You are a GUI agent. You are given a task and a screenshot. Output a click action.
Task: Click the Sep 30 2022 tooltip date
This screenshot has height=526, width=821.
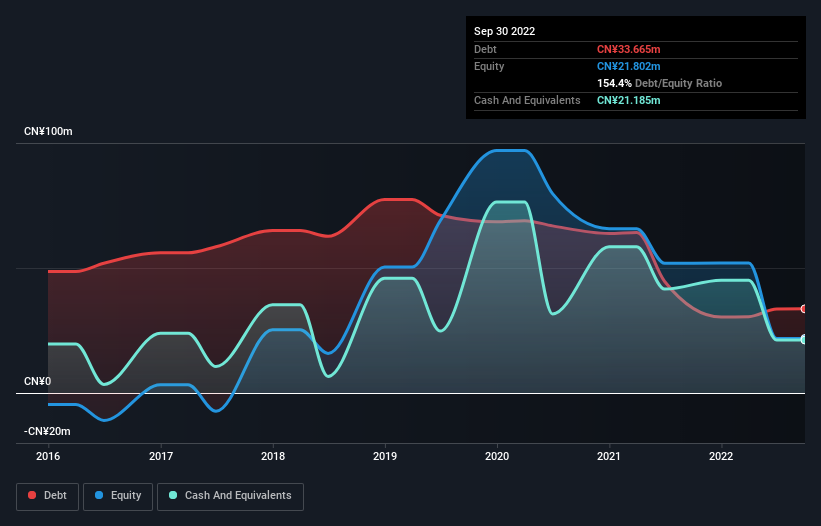point(504,31)
